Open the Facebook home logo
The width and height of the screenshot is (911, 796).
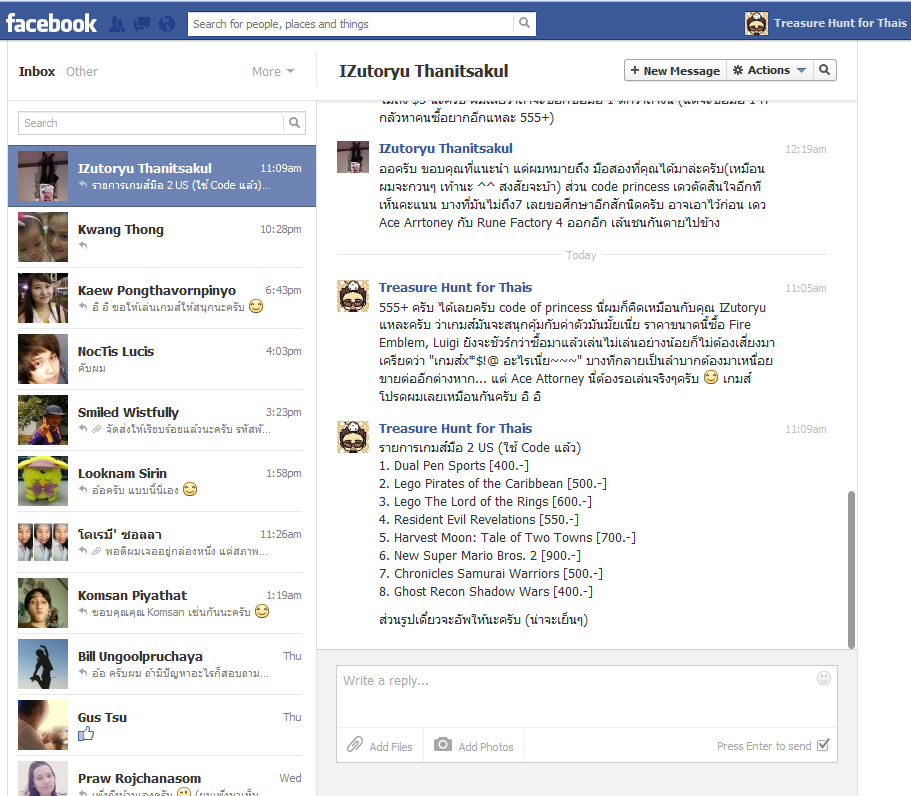51,24
